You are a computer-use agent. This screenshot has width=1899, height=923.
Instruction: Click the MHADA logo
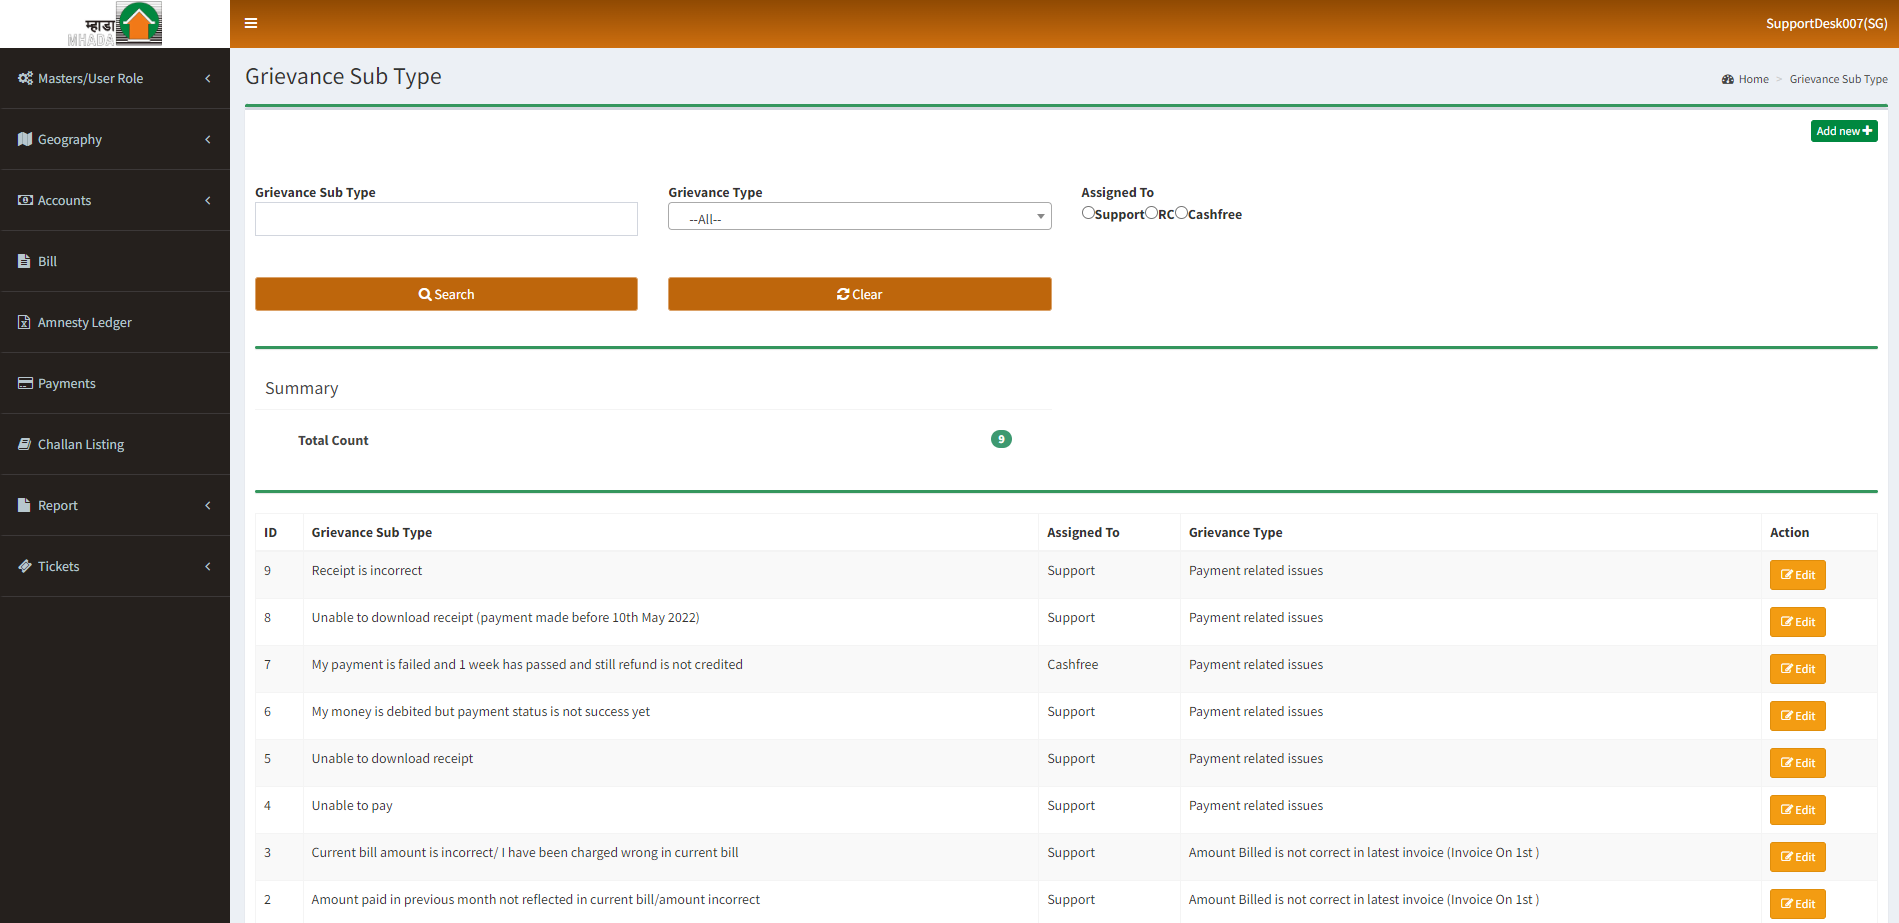click(x=115, y=24)
